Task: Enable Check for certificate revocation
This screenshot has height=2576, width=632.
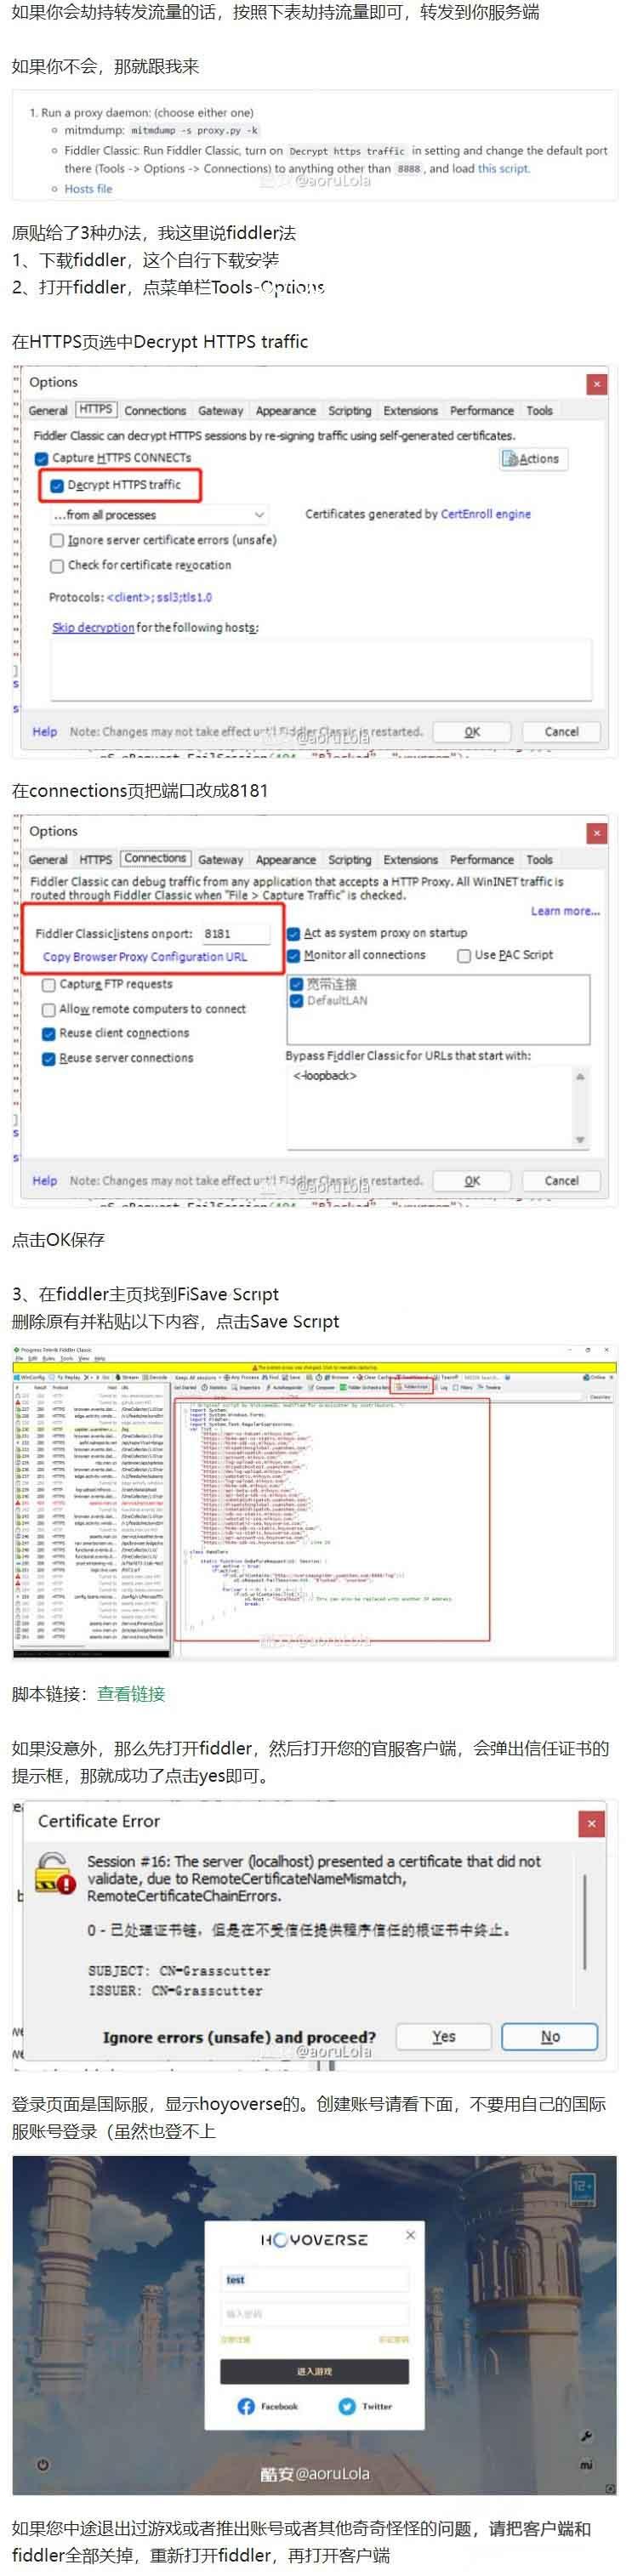Action: (57, 565)
